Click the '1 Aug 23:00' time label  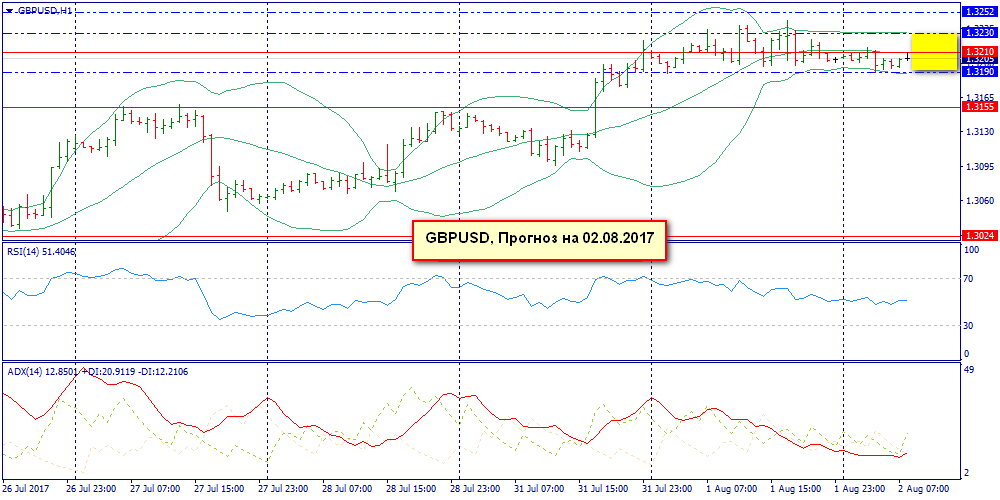coord(858,488)
